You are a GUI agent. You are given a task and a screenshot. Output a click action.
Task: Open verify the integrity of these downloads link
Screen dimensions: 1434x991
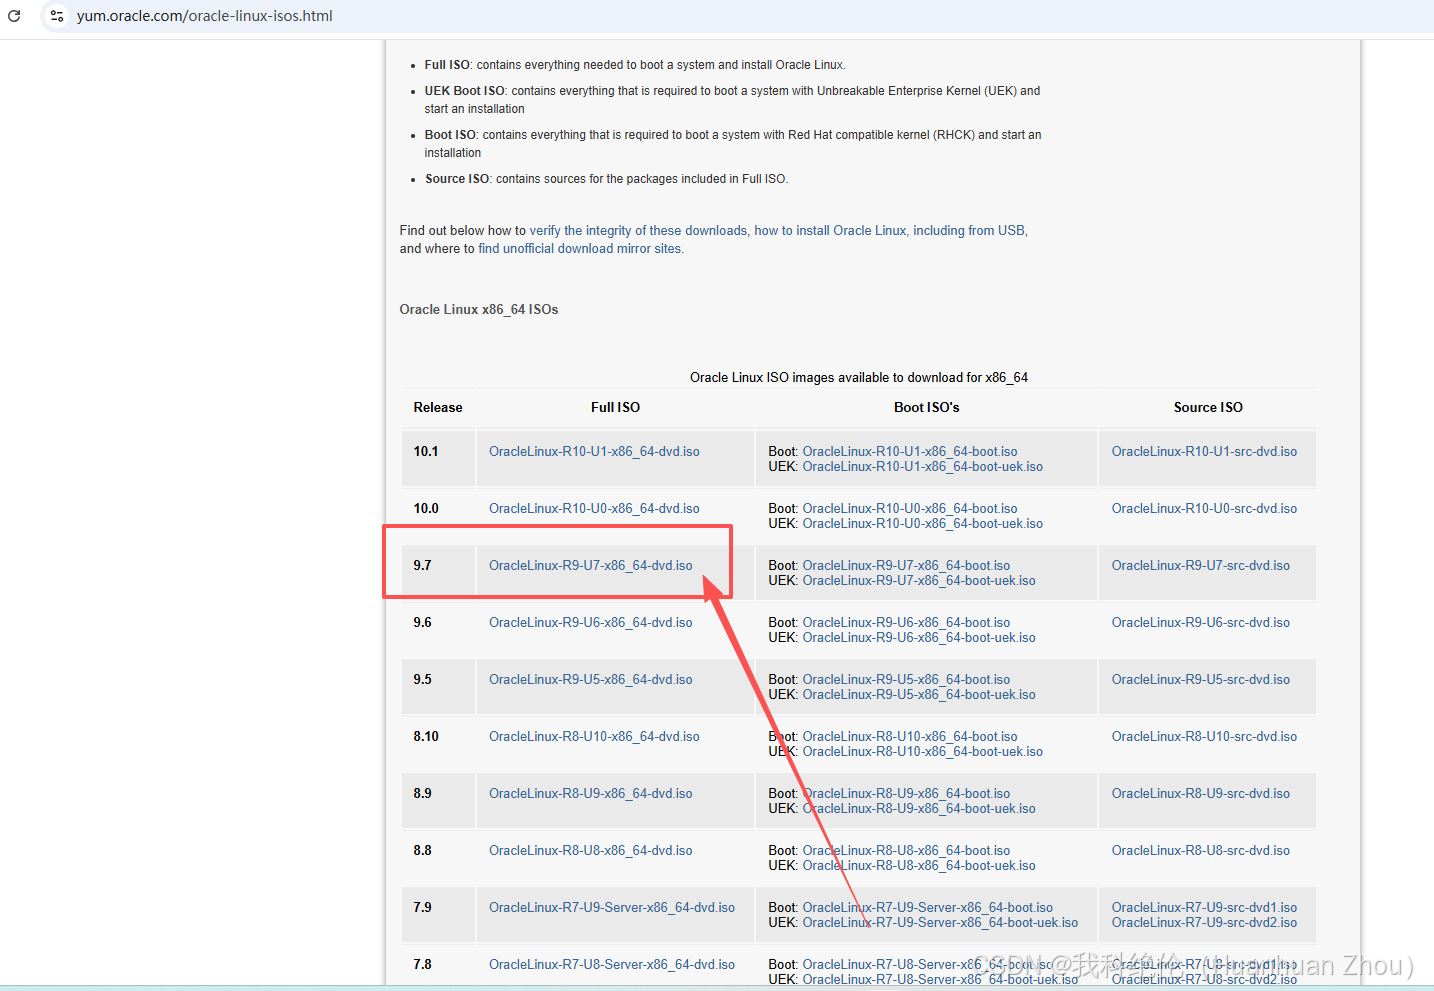(639, 231)
